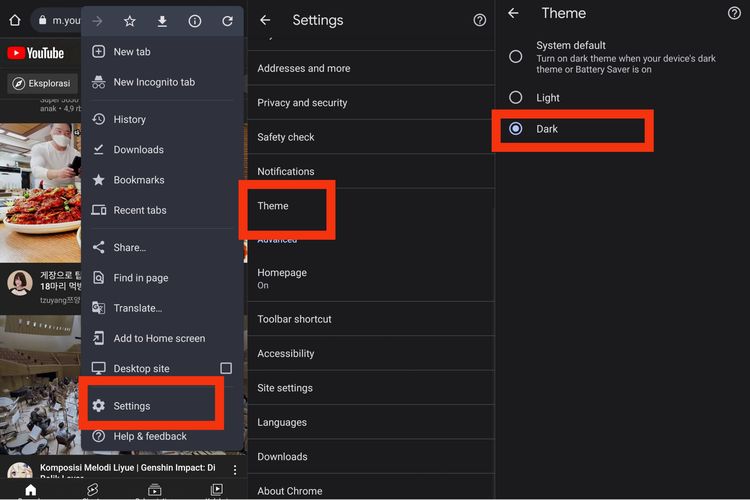
Task: Open Homepage setting
Action: click(x=371, y=278)
